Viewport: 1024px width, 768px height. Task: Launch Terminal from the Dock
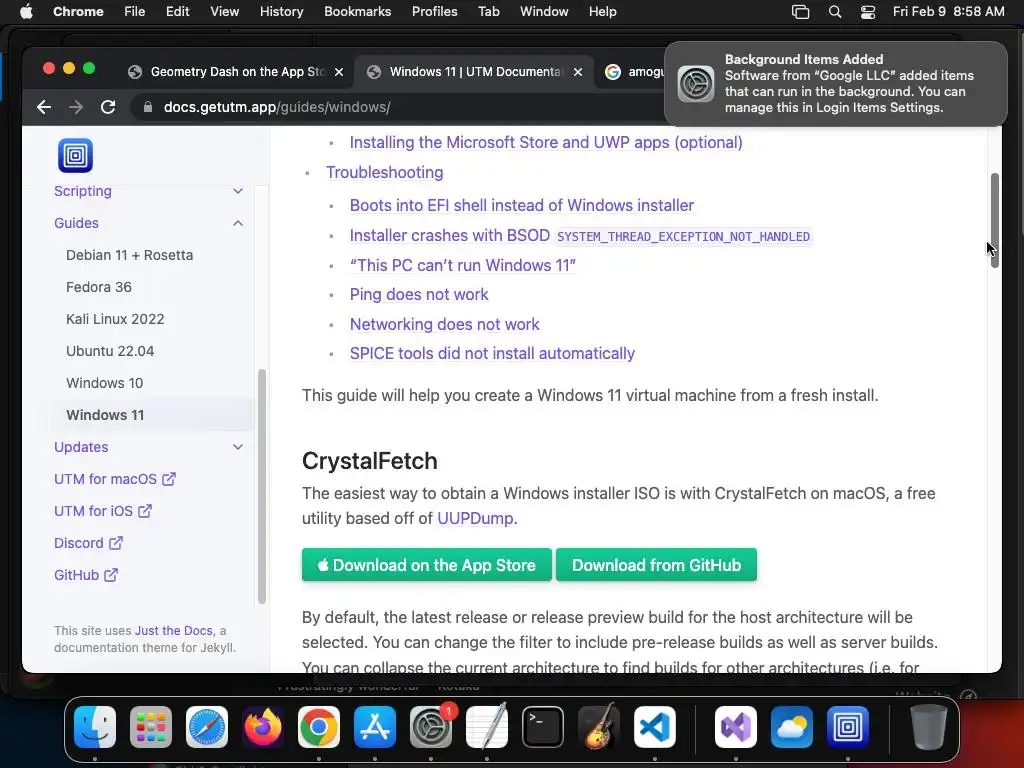click(x=543, y=726)
